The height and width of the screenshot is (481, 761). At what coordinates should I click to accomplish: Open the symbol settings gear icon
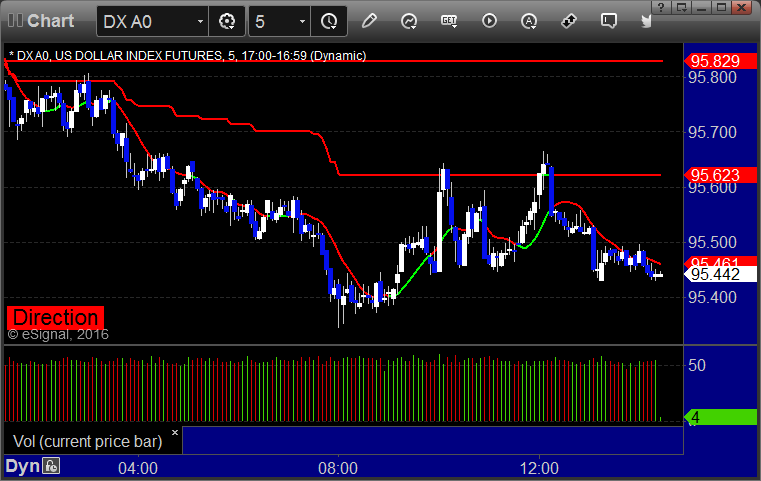(x=227, y=21)
